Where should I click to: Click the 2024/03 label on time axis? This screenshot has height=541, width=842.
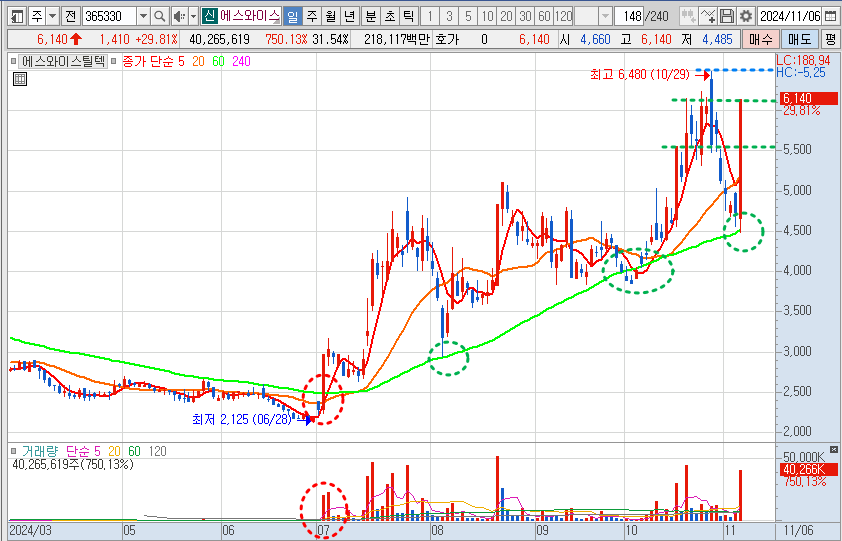tap(31, 531)
